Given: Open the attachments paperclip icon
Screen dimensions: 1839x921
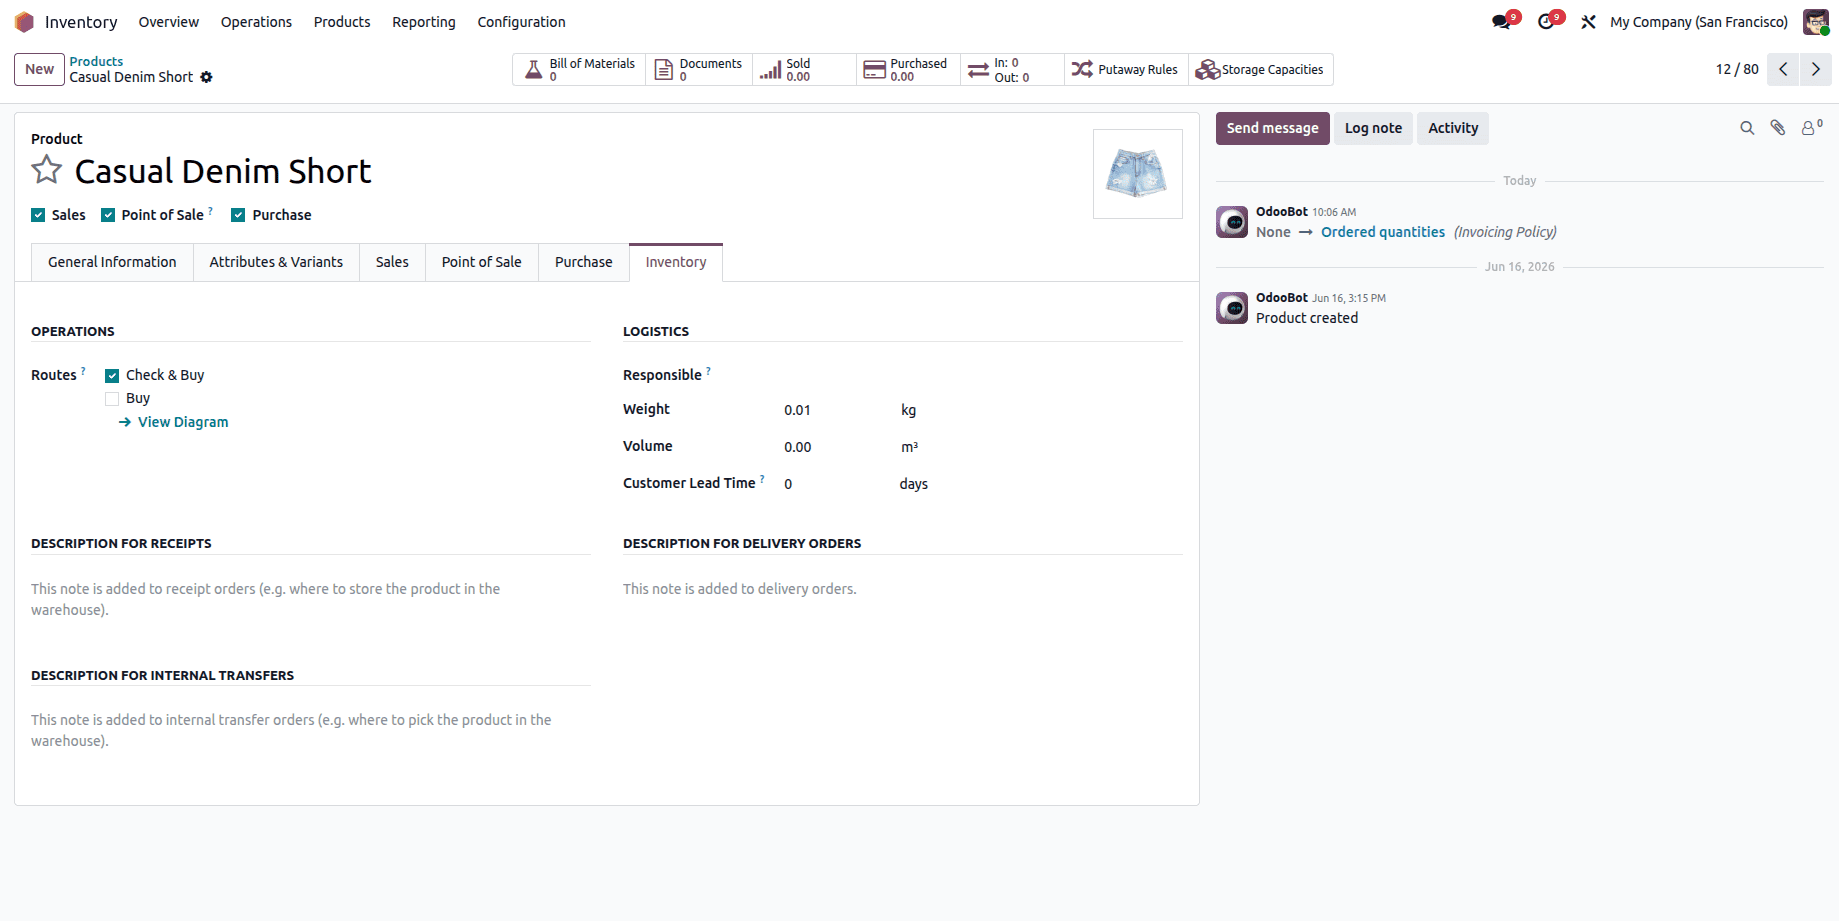Looking at the screenshot, I should point(1778,128).
